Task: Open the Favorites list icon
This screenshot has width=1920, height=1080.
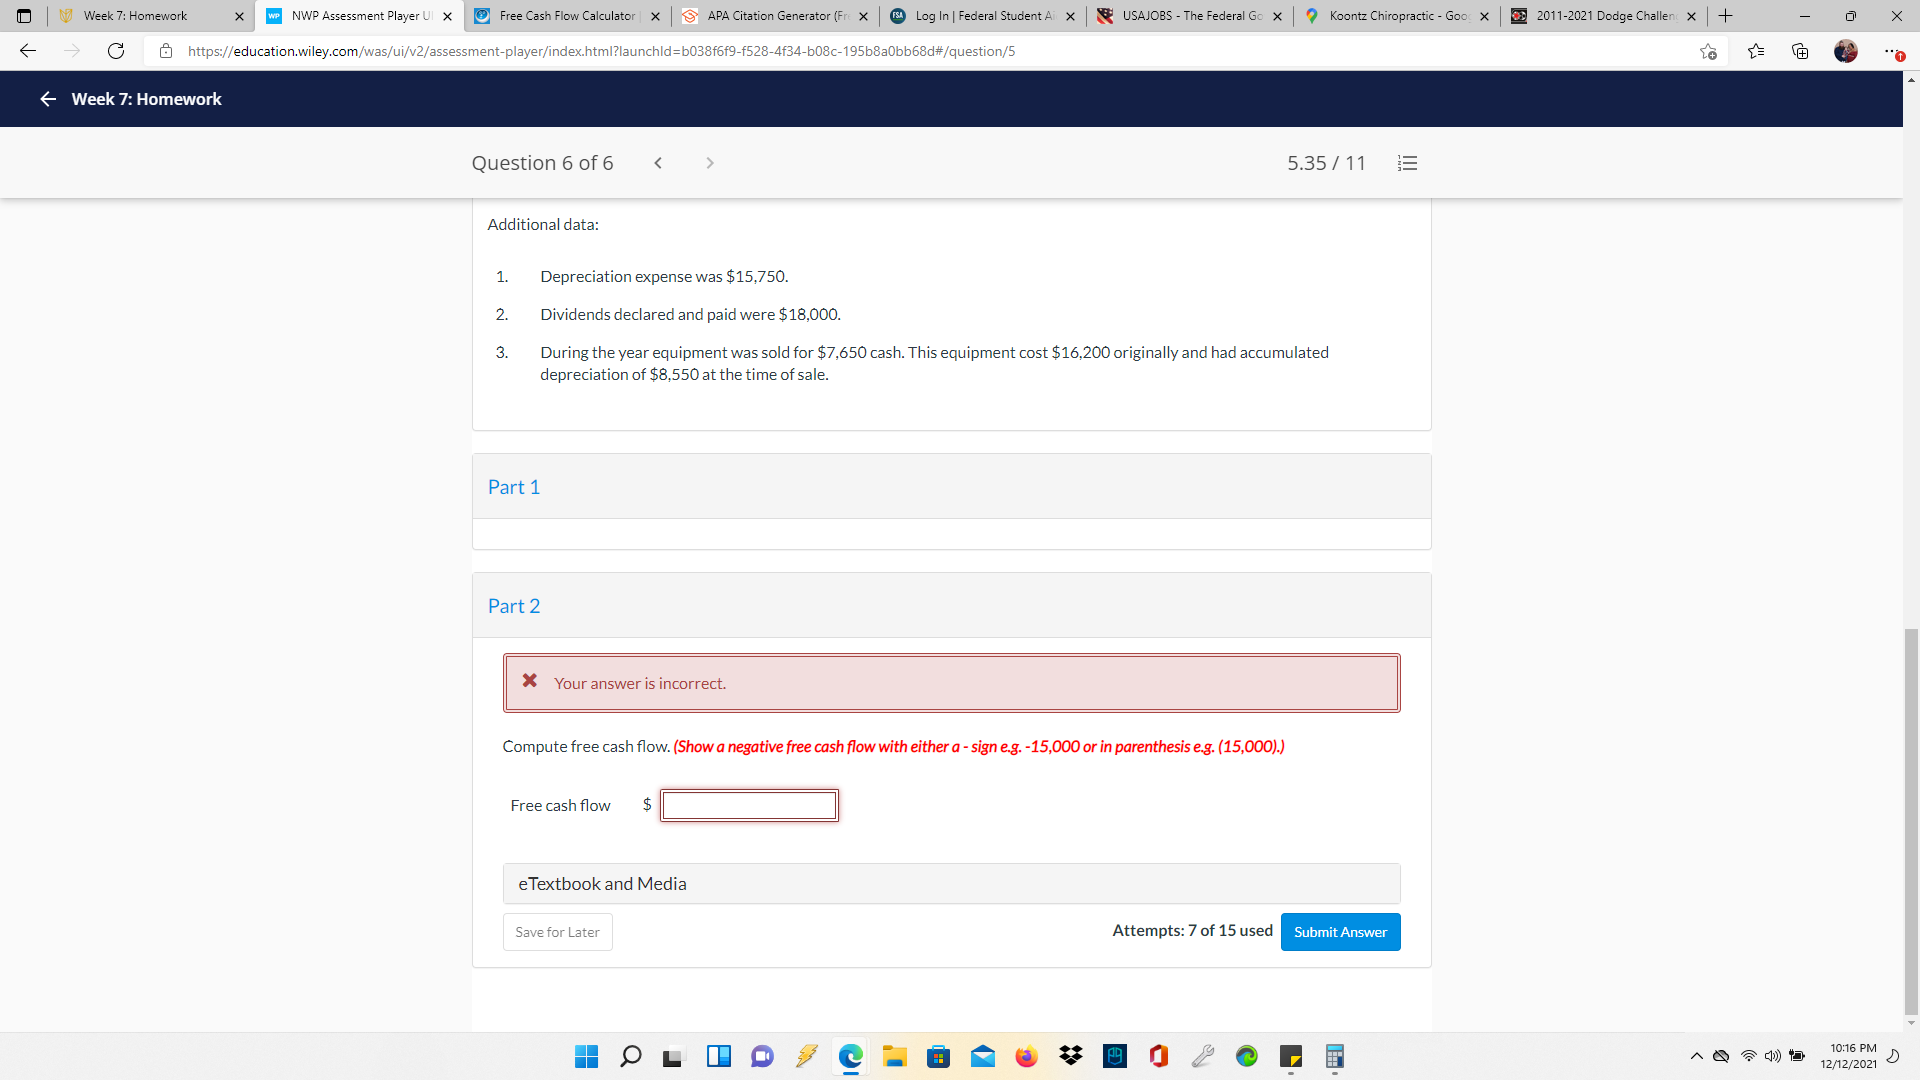Action: (1757, 51)
